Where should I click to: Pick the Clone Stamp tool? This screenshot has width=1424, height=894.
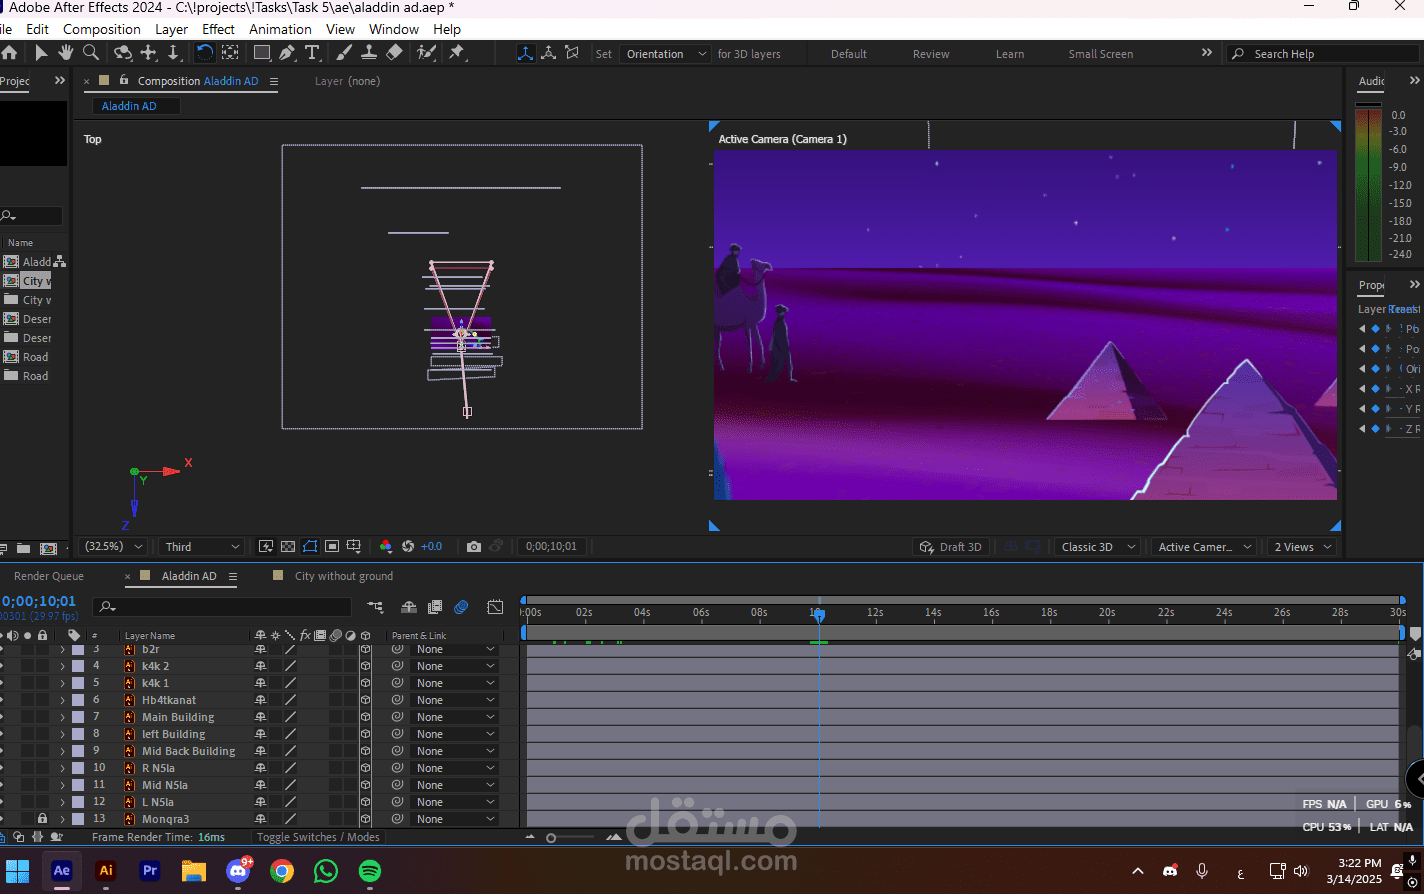pos(369,53)
